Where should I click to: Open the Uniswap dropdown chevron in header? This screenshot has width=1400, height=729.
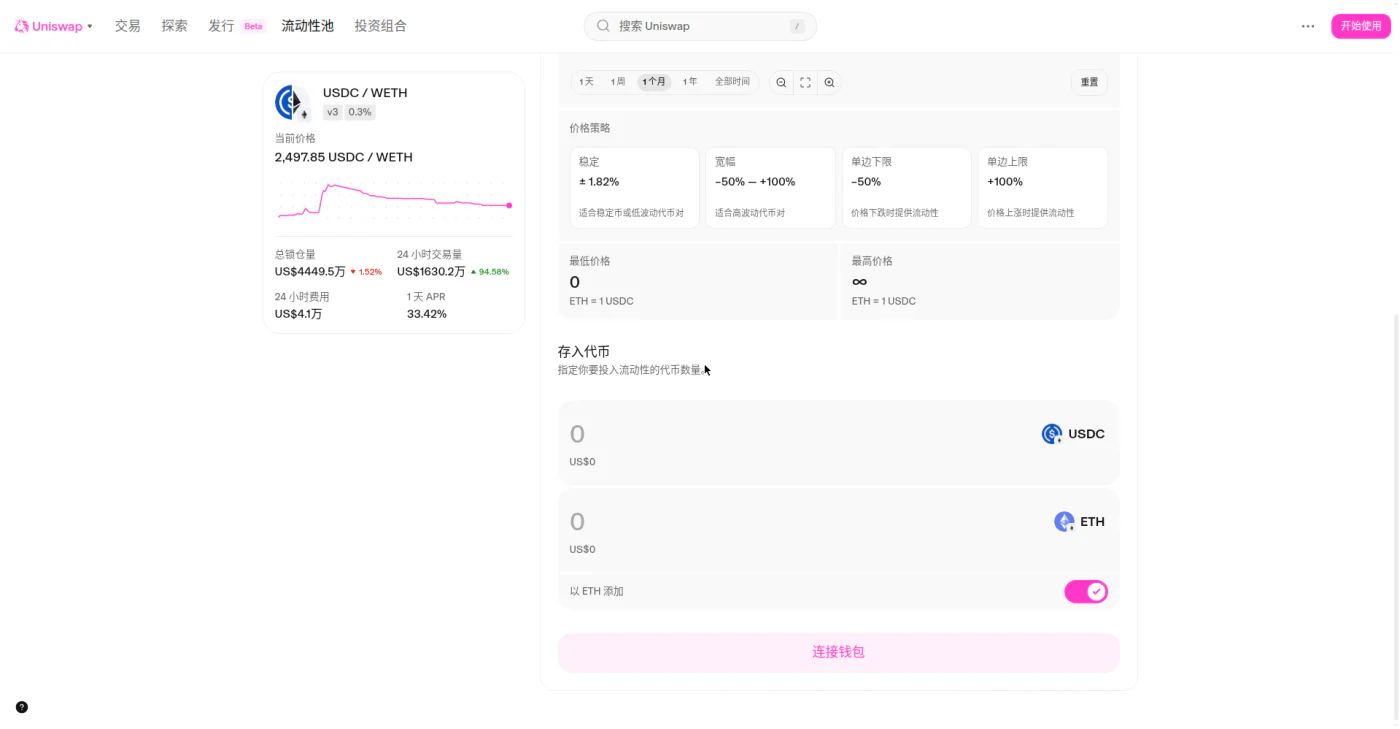[90, 26]
